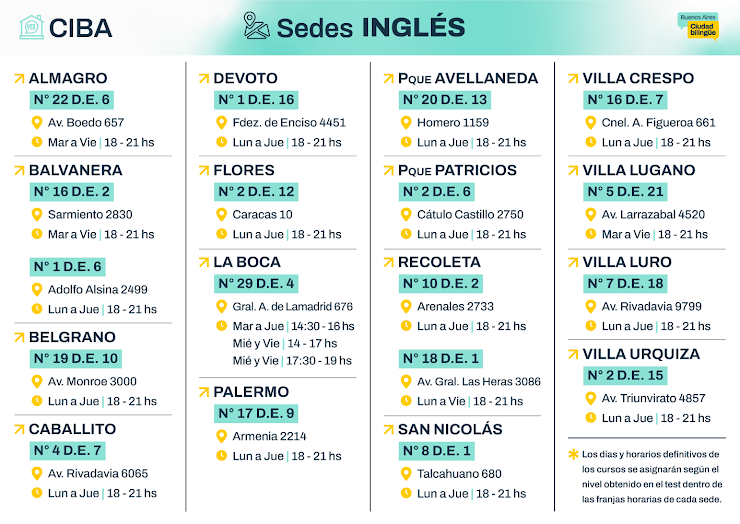The width and height of the screenshot is (740, 524).
Task: Click the Sedes INGLÉS title
Action: [370, 27]
